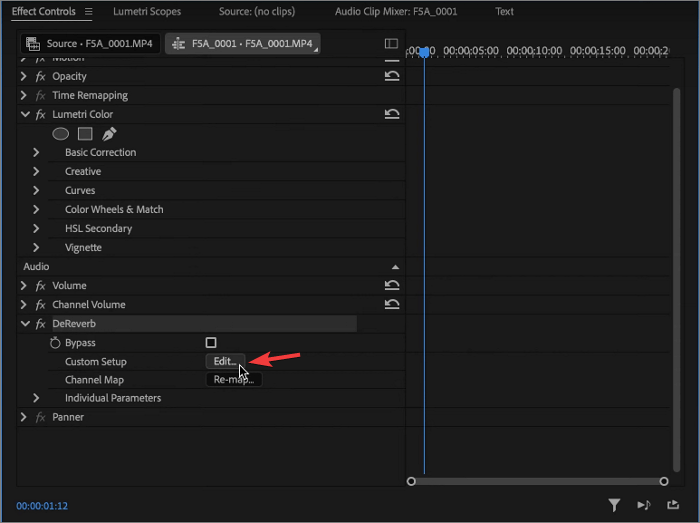Image resolution: width=700 pixels, height=523 pixels.
Task: Collapse the Lumetri Color effect
Action: (x=25, y=115)
